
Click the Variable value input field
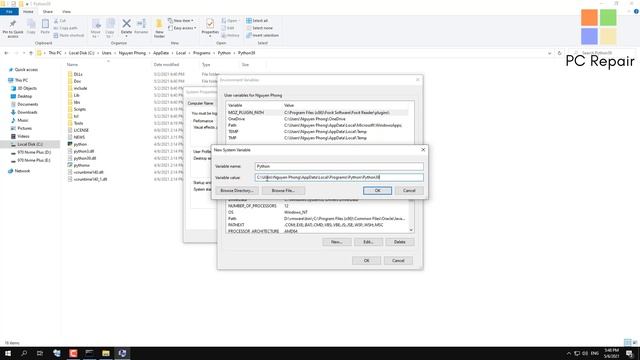point(339,177)
